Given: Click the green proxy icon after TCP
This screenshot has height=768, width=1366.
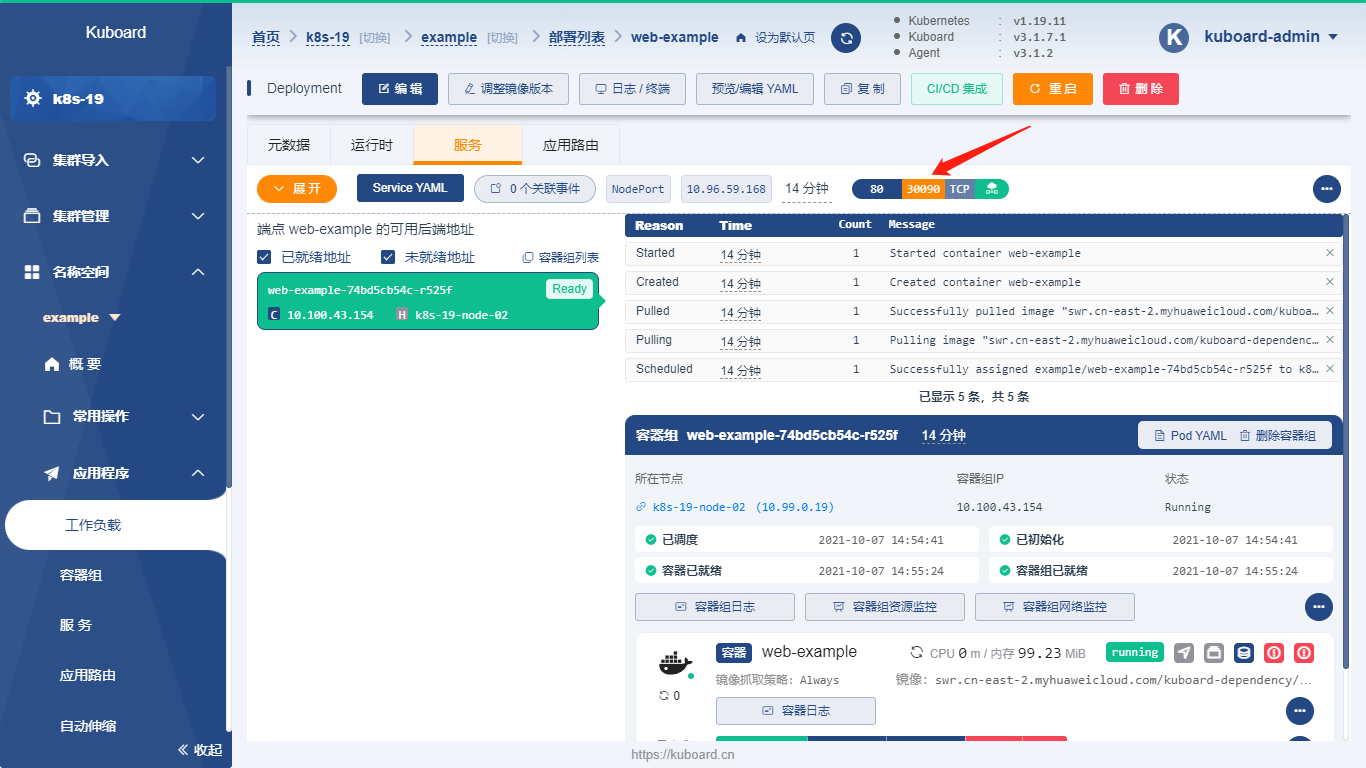Looking at the screenshot, I should coord(992,189).
